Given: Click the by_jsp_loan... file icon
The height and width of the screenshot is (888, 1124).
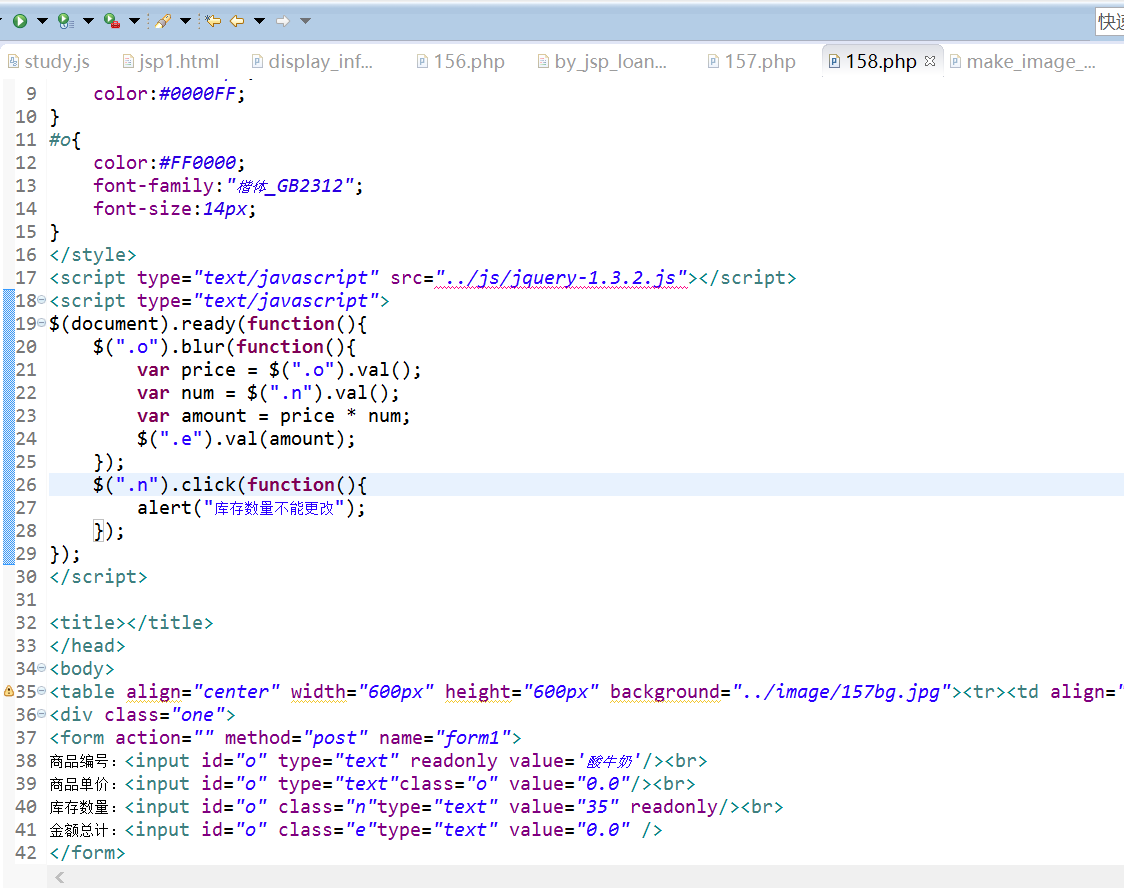Looking at the screenshot, I should [x=543, y=62].
